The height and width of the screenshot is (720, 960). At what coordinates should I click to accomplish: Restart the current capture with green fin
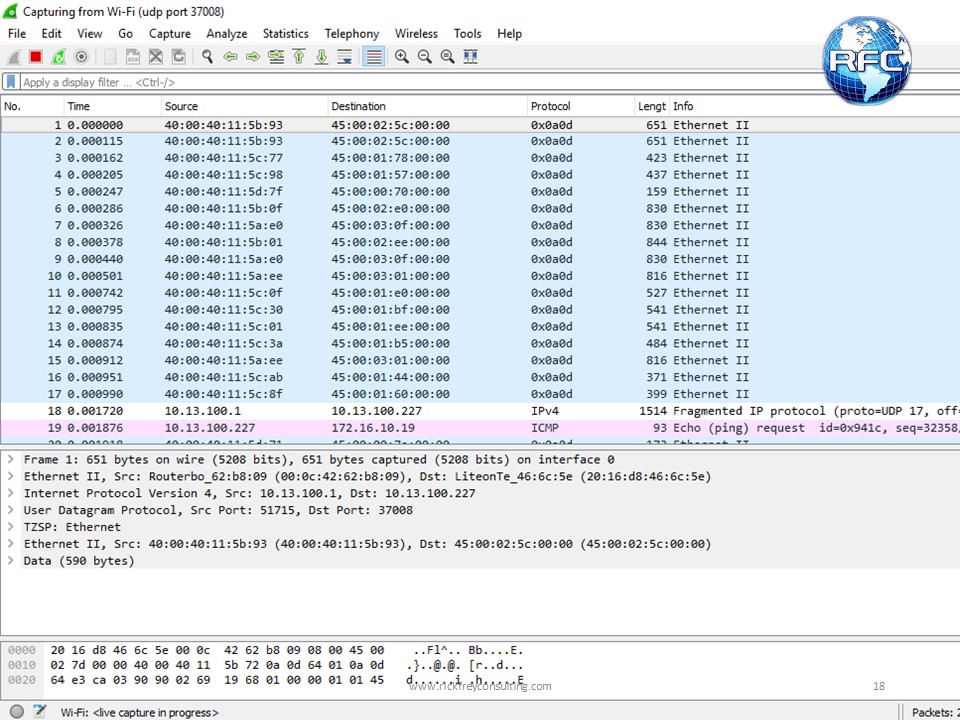click(x=58, y=57)
